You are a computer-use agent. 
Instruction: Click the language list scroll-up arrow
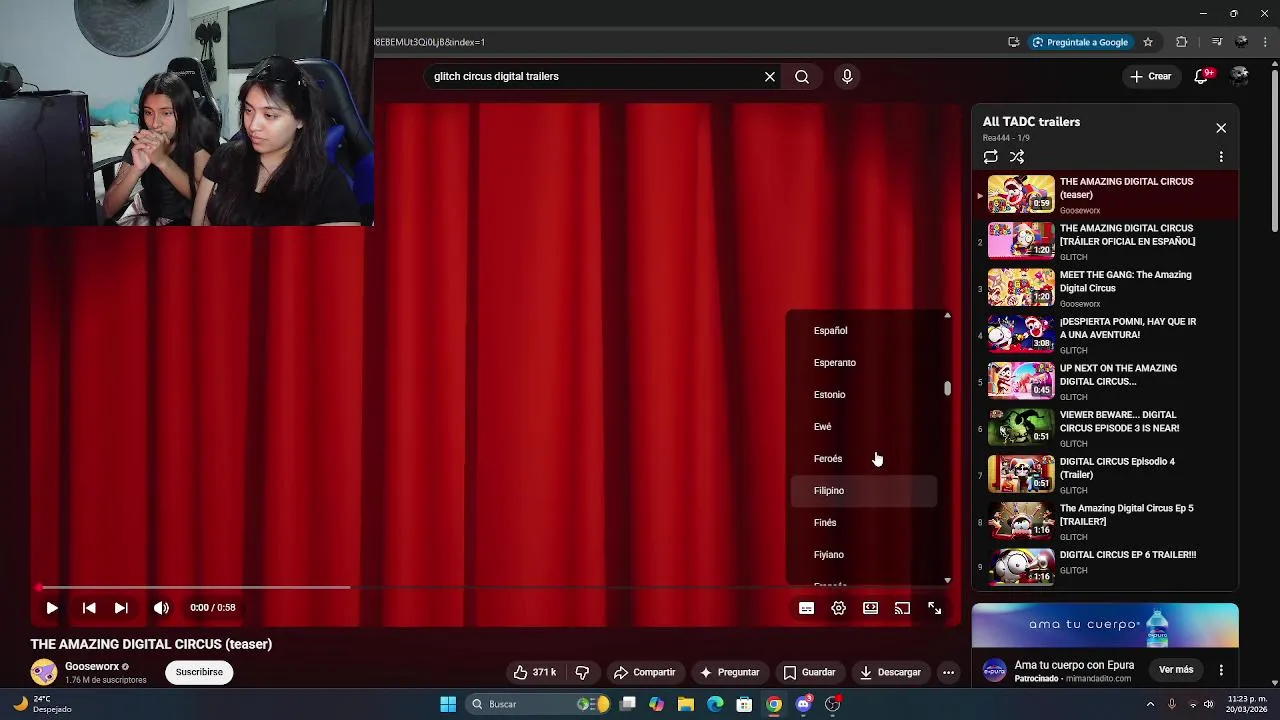[947, 315]
